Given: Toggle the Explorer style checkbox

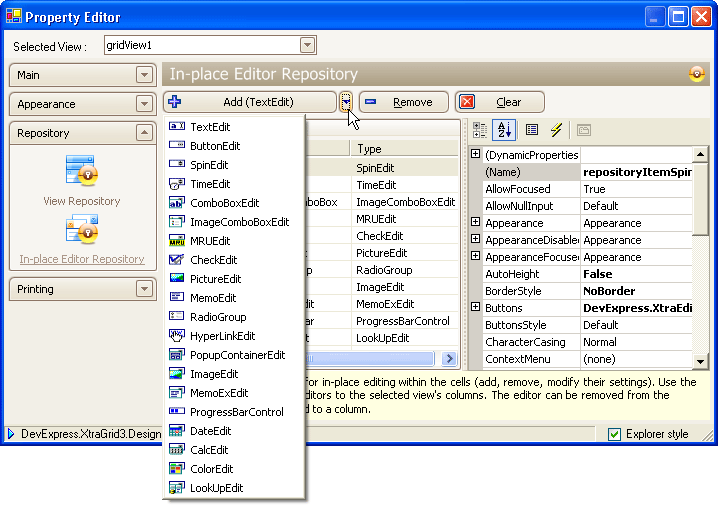Looking at the screenshot, I should (x=615, y=434).
